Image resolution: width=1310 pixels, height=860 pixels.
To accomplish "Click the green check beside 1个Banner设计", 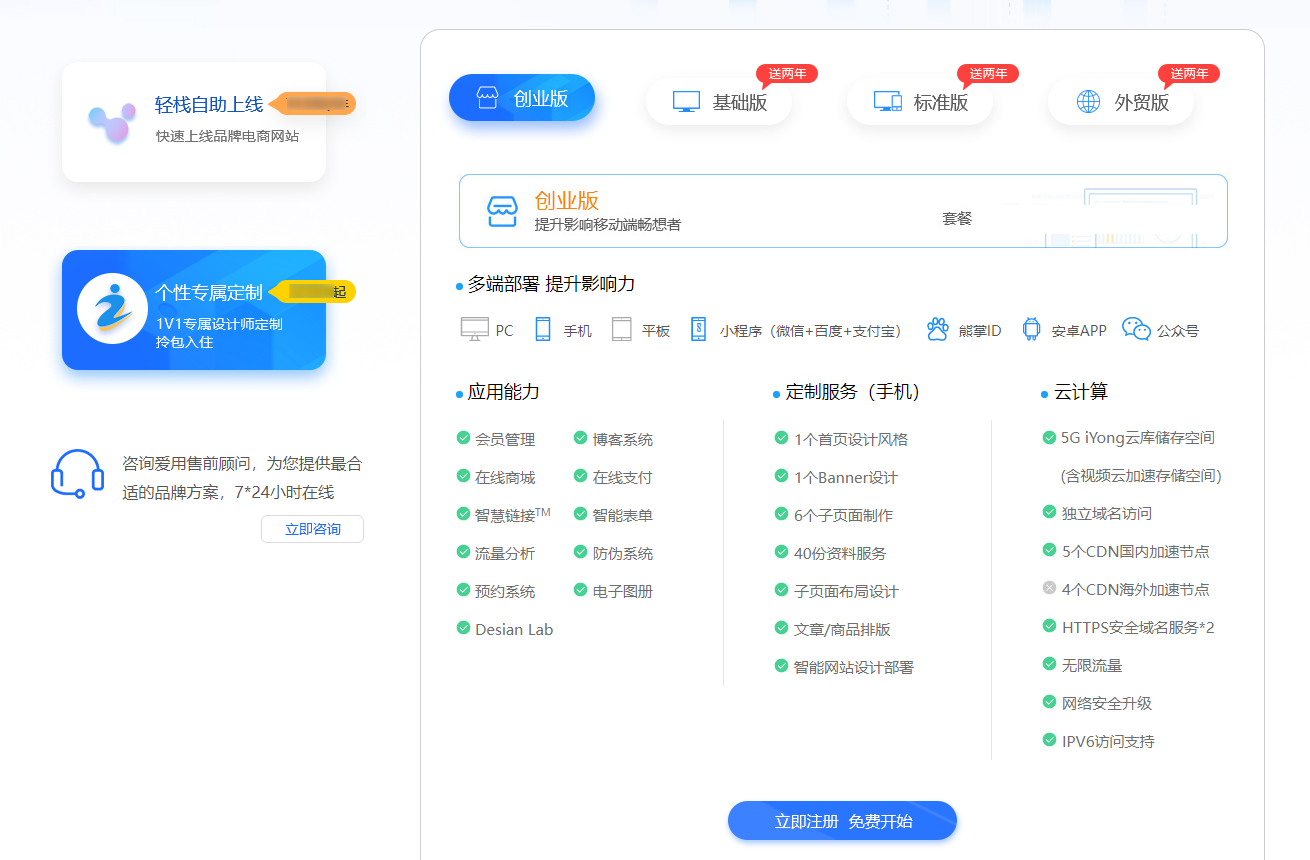I will (781, 476).
